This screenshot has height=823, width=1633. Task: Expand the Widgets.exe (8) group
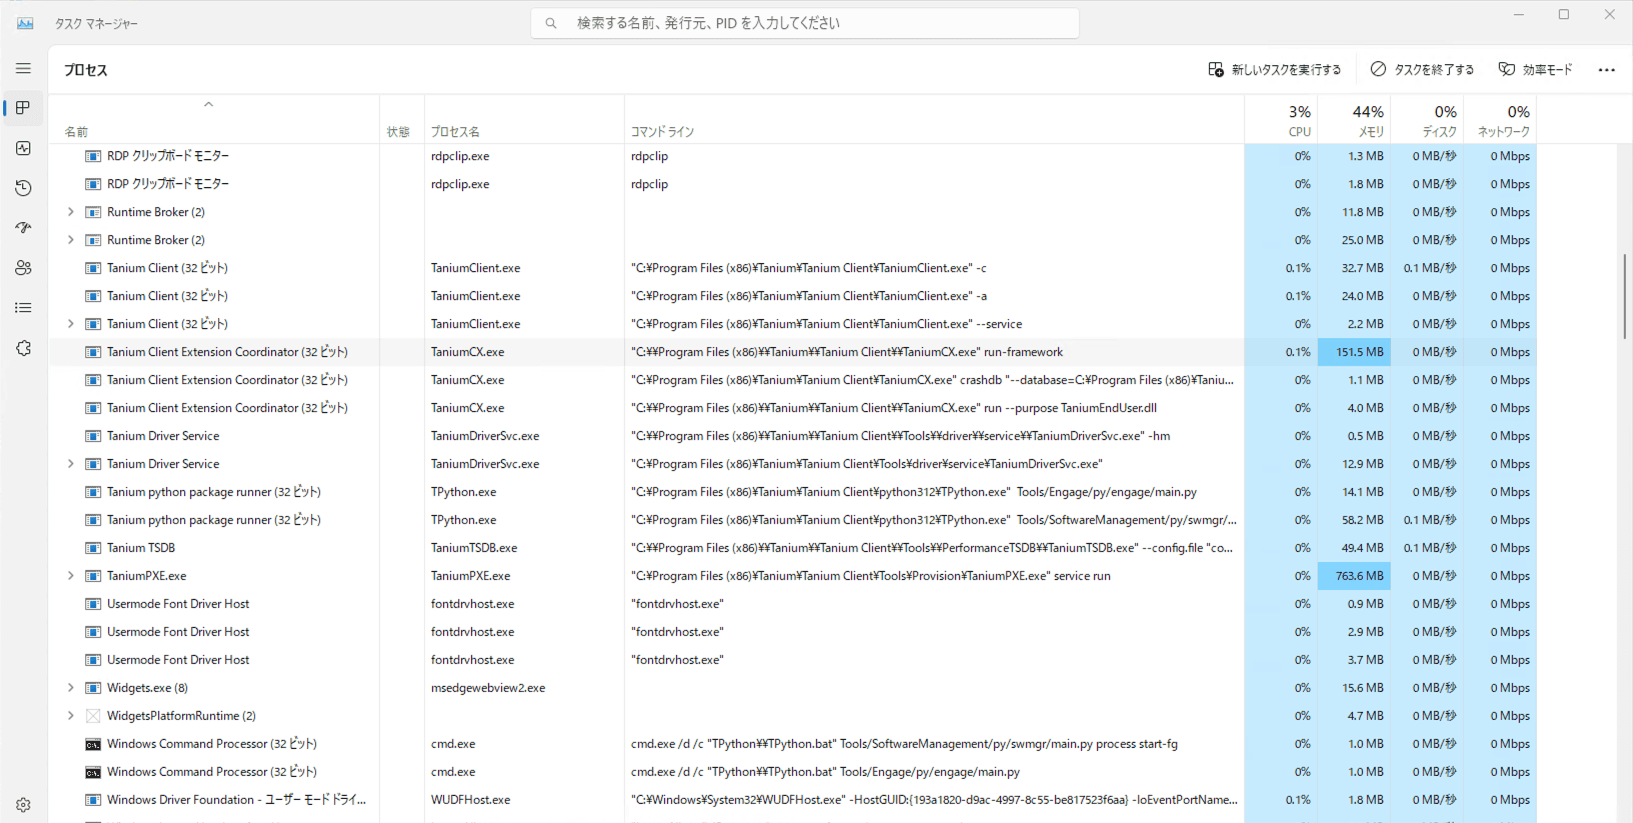click(x=70, y=688)
